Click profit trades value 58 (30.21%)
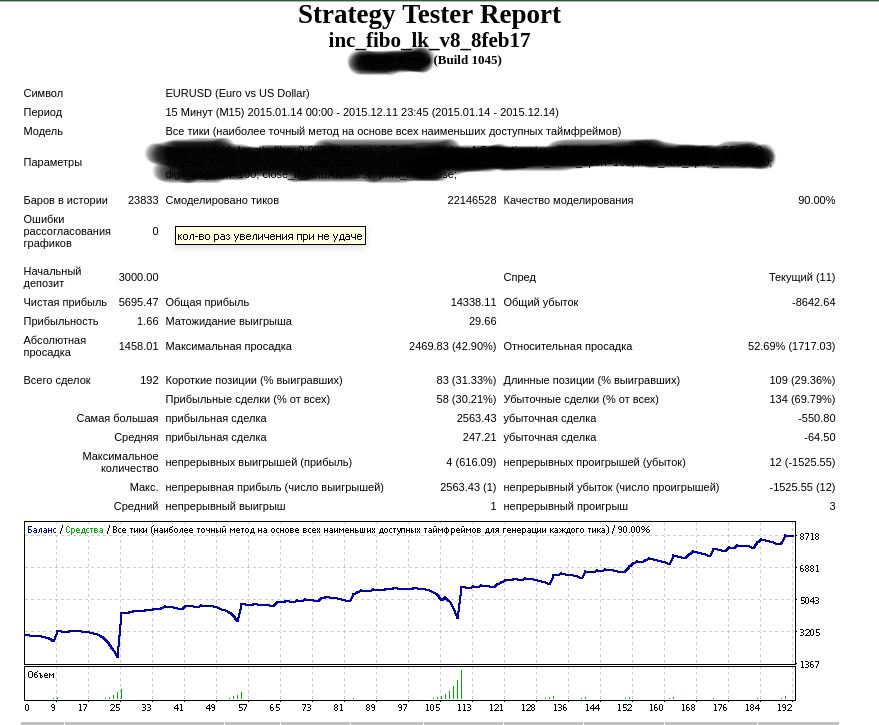The width and height of the screenshot is (879, 725). coord(466,399)
